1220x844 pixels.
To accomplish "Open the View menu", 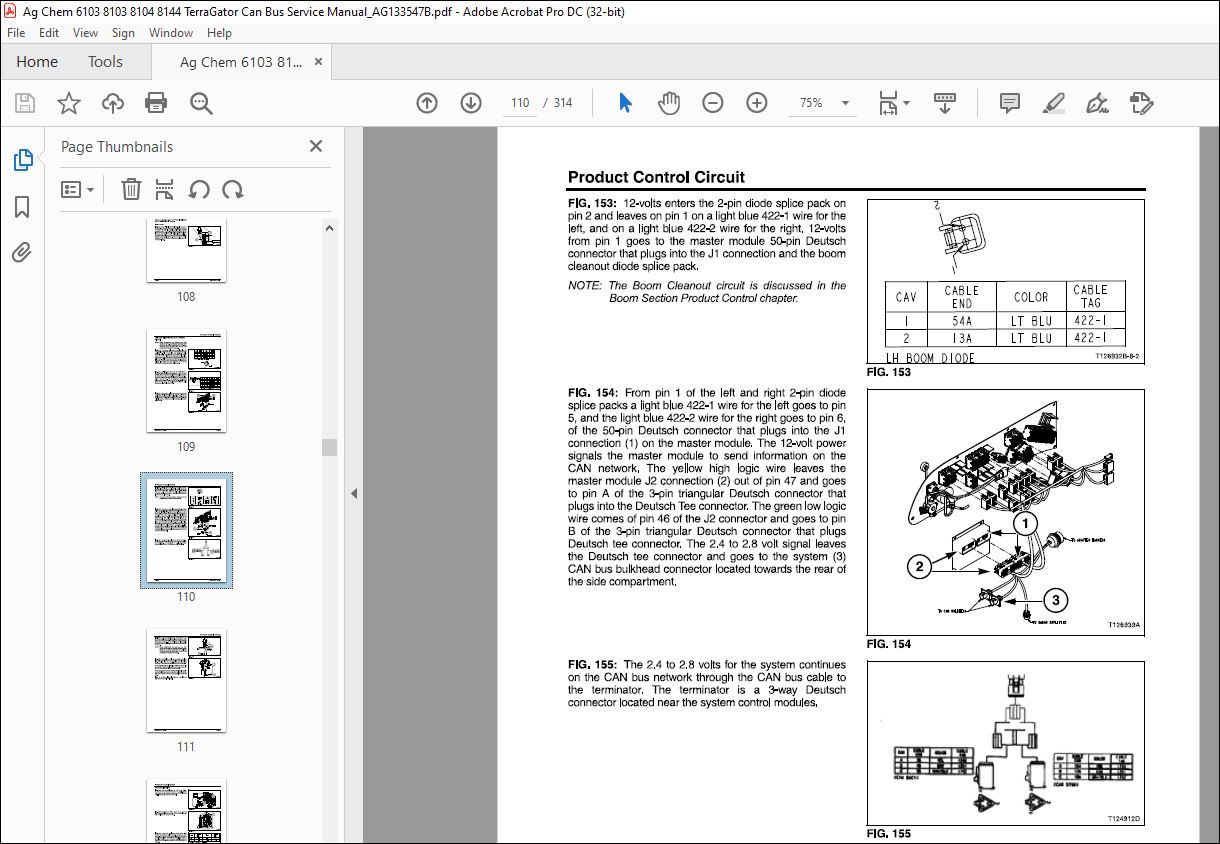I will pyautogui.click(x=86, y=33).
